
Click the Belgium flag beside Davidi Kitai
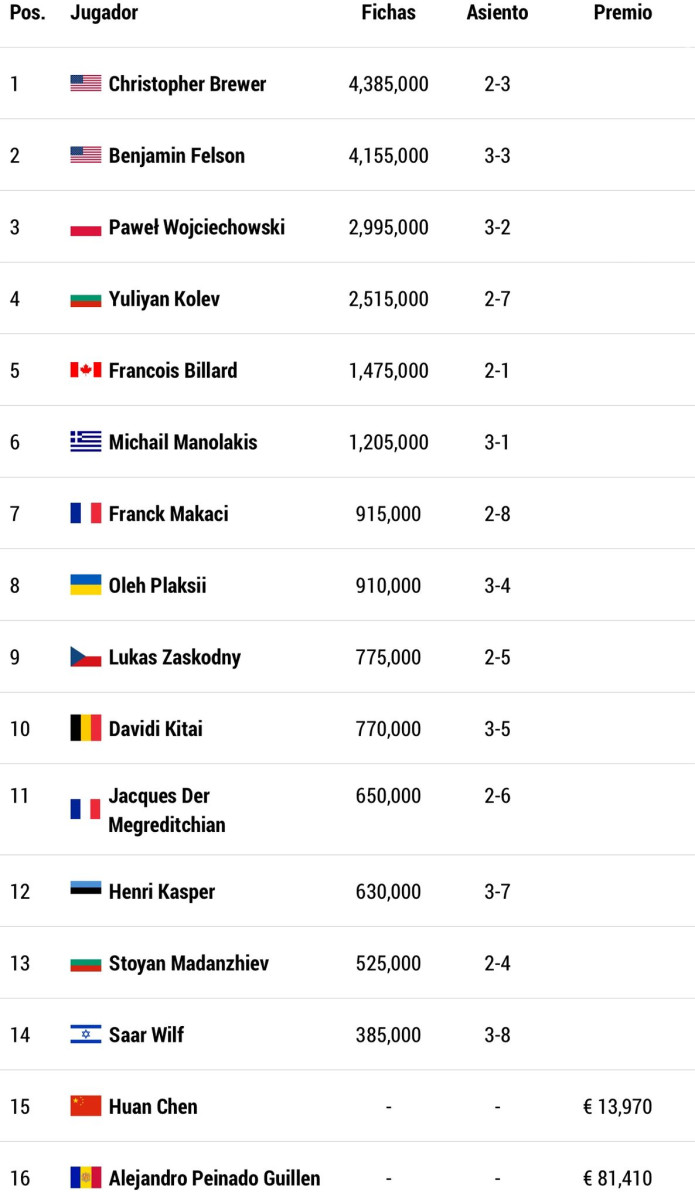(85, 728)
